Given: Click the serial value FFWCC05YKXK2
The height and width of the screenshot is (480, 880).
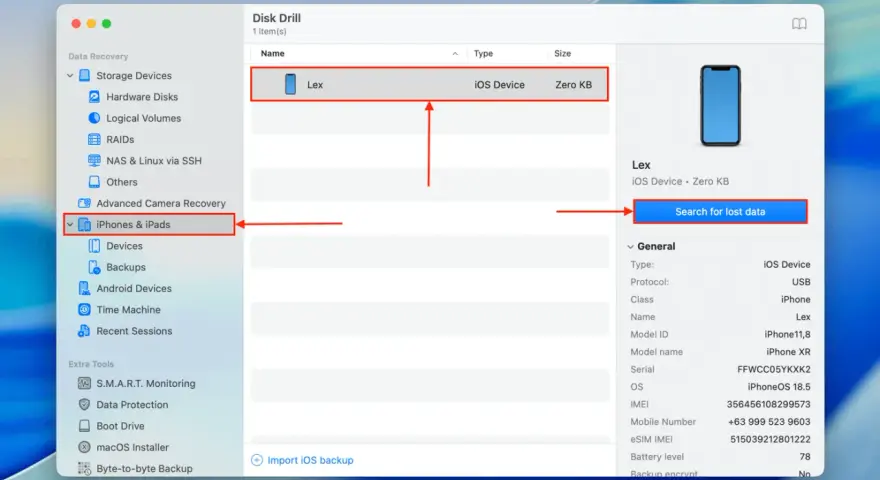Looking at the screenshot, I should coord(773,369).
